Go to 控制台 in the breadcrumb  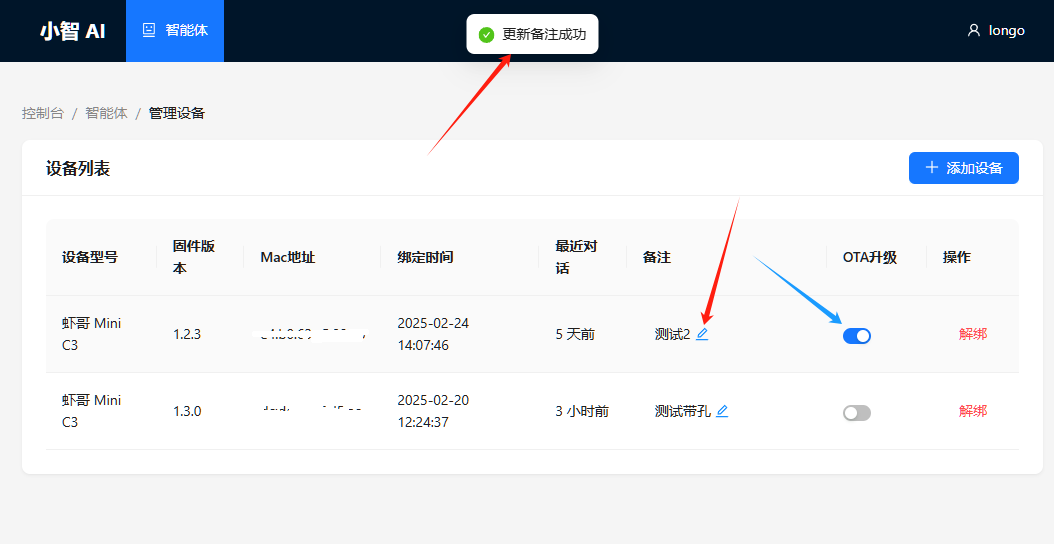tap(43, 113)
